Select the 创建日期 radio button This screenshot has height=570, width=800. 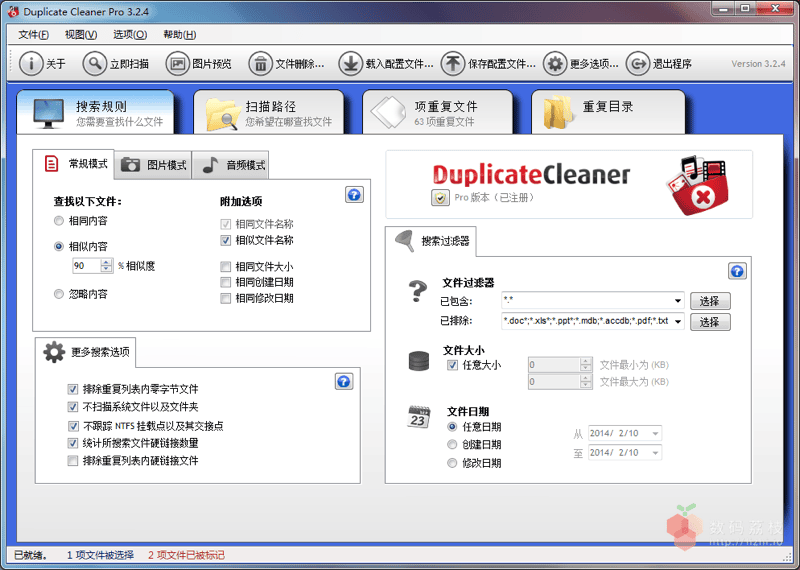(x=452, y=444)
